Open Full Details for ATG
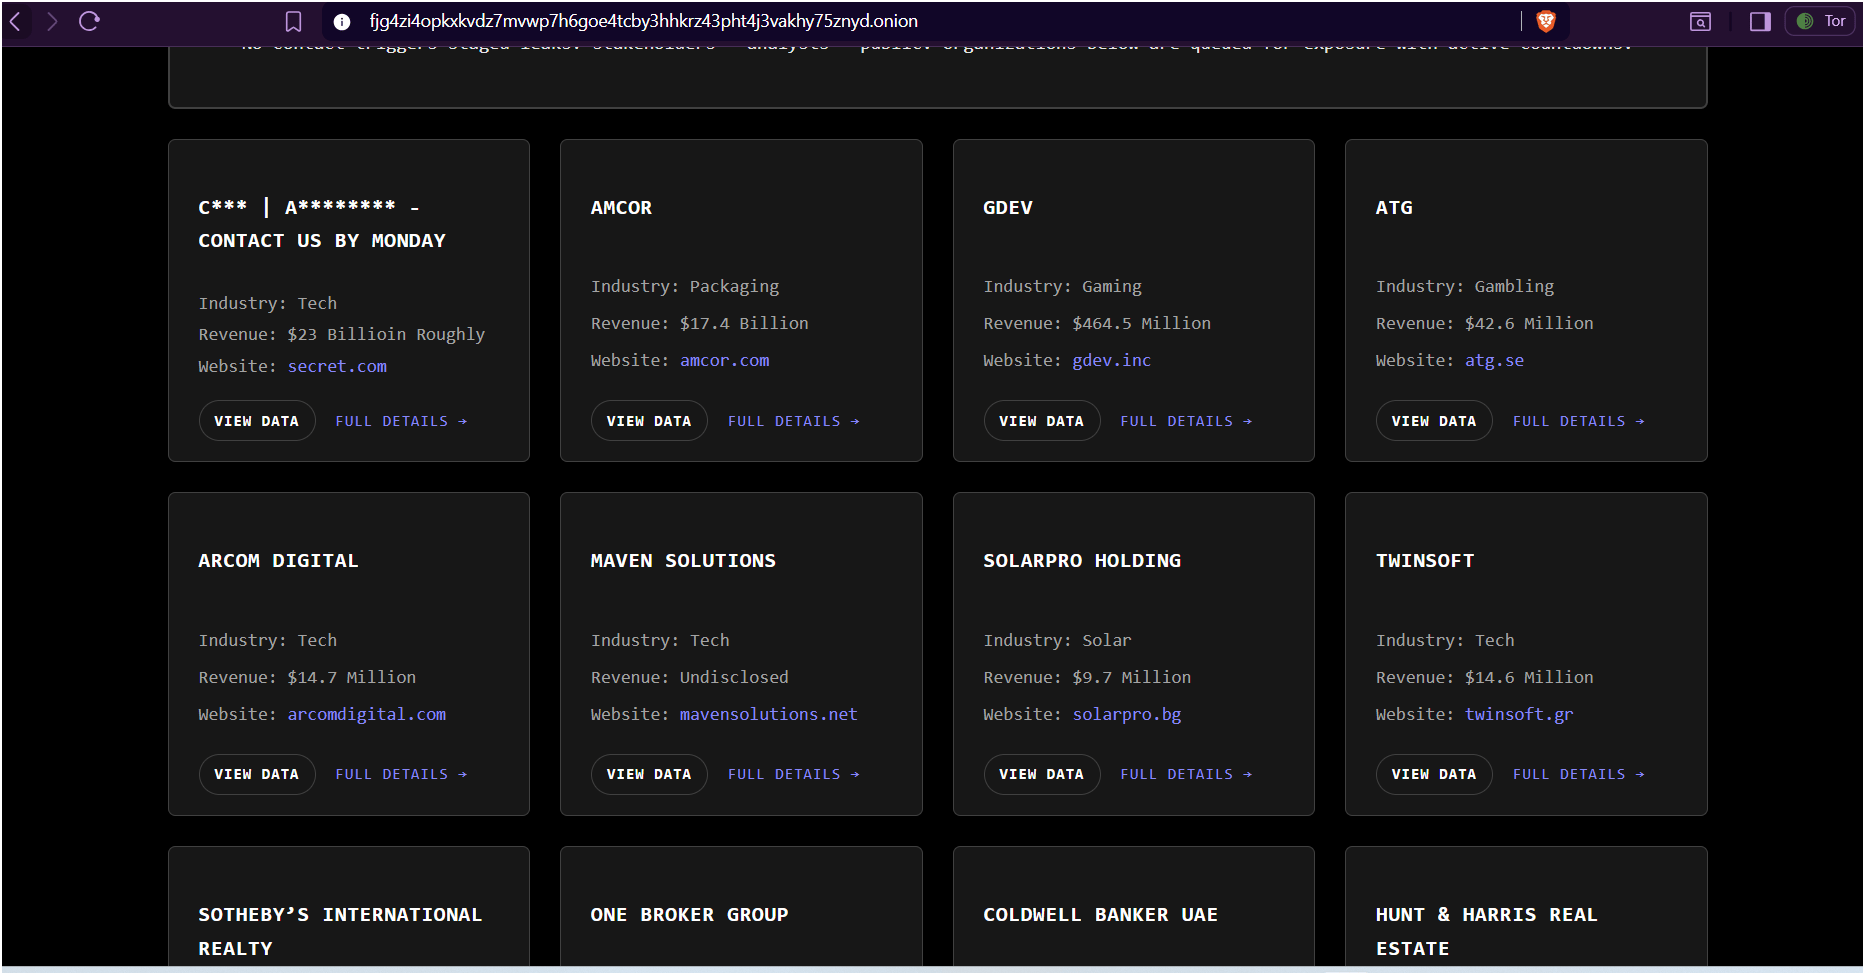Image resolution: width=1865 pixels, height=975 pixels. tap(1578, 421)
